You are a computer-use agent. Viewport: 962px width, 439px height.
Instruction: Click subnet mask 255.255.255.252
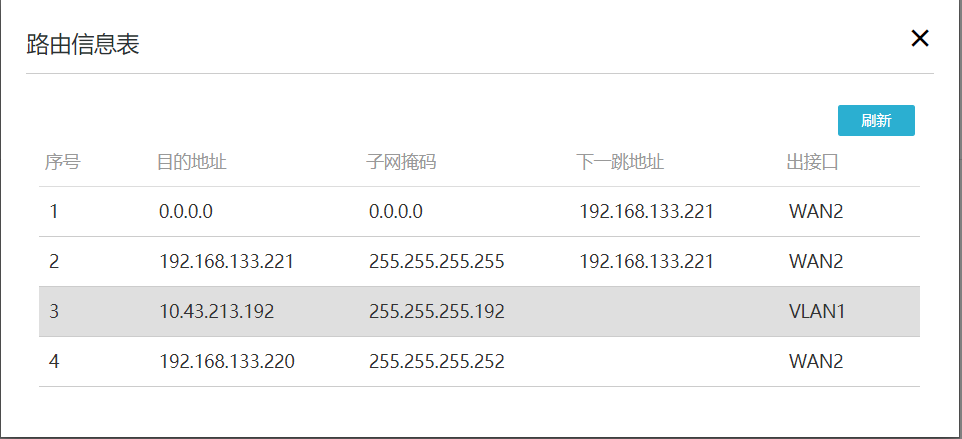point(436,362)
